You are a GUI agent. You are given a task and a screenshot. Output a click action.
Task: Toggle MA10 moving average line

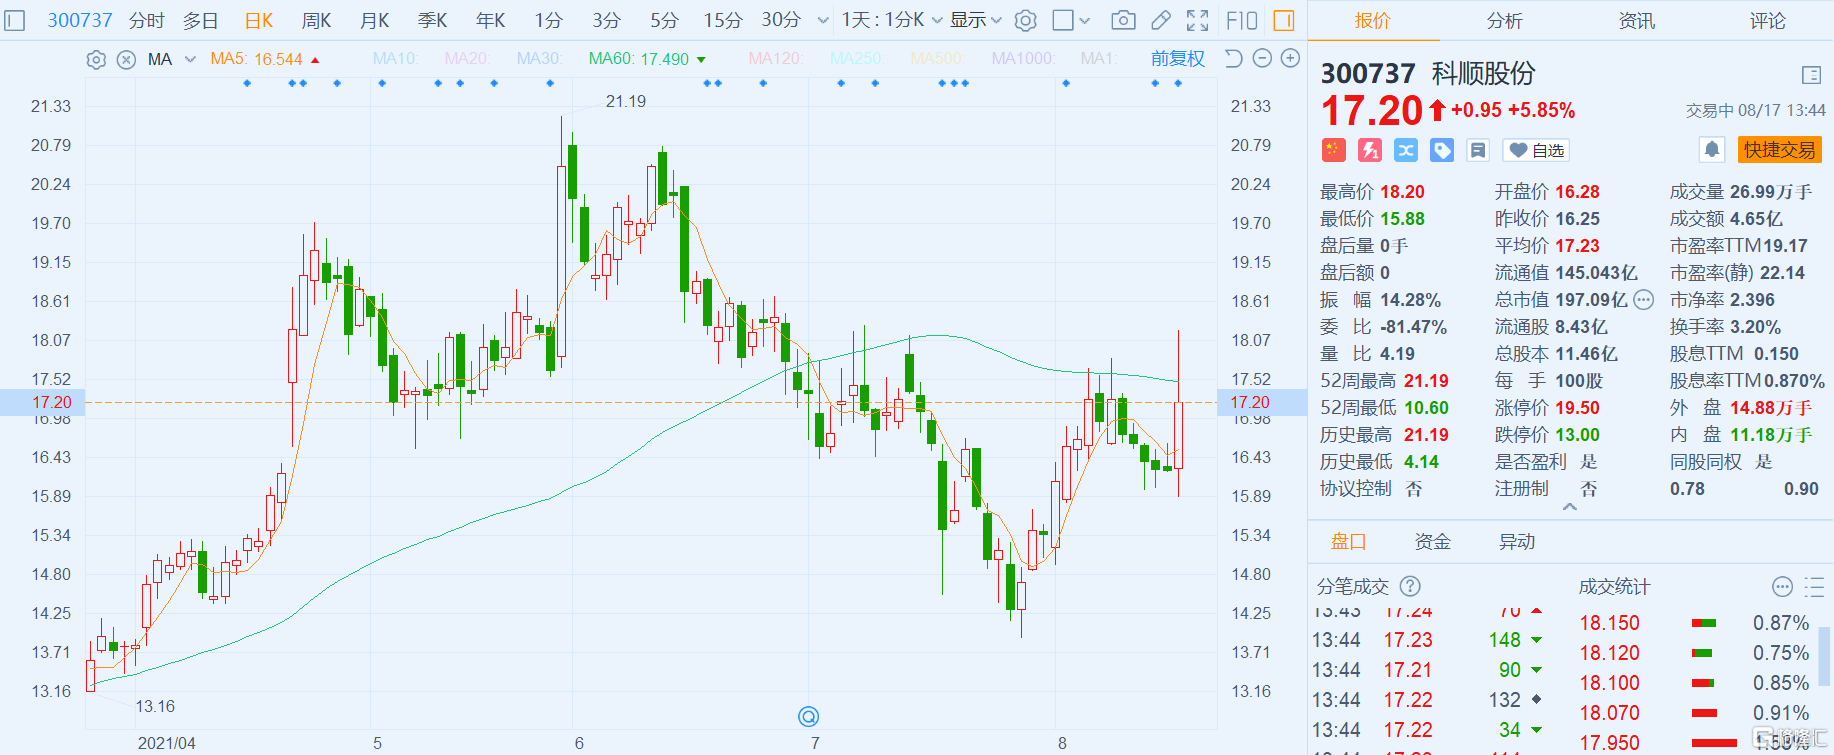pos(395,59)
